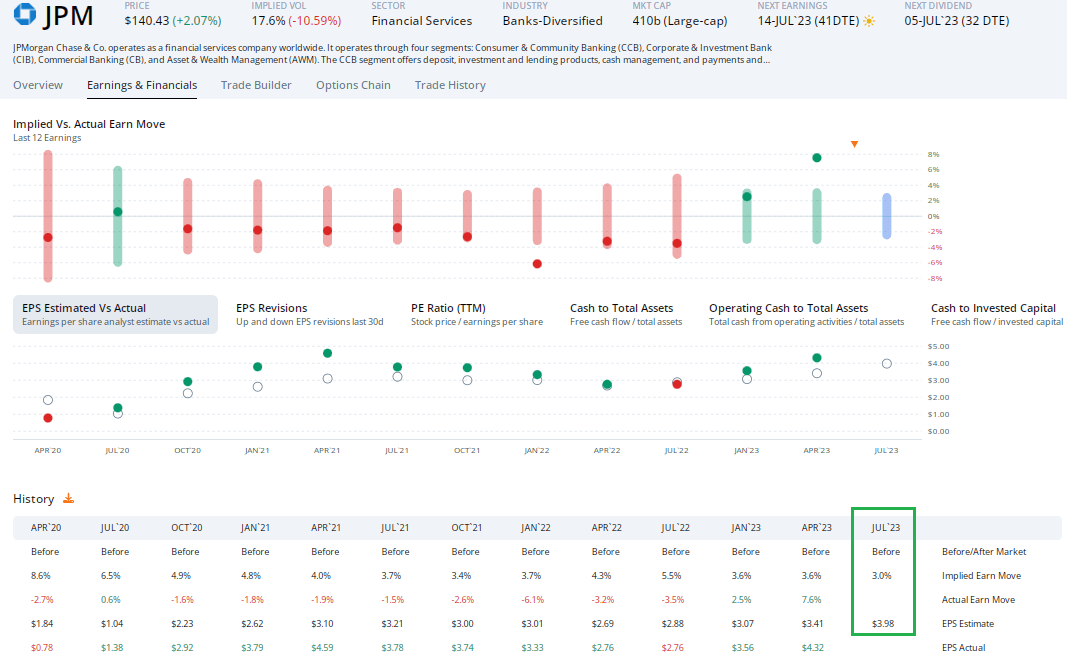
Task: Click the orange triangle marker above the chart
Action: [854, 145]
